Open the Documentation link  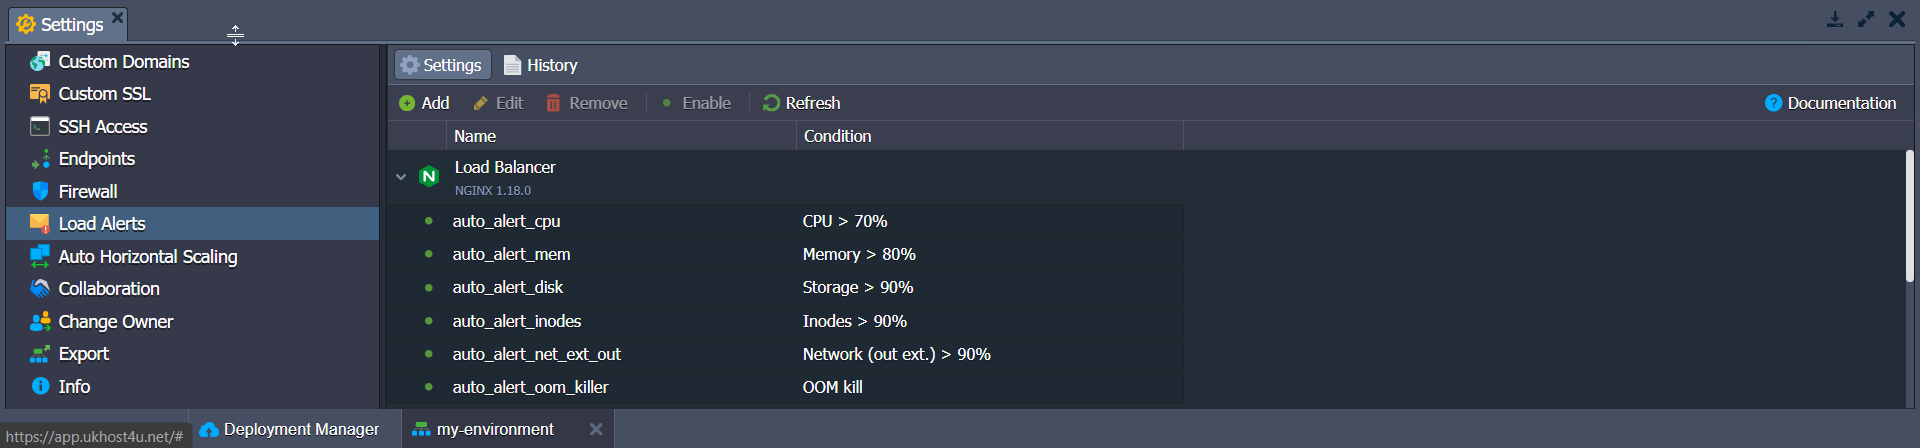(1830, 103)
